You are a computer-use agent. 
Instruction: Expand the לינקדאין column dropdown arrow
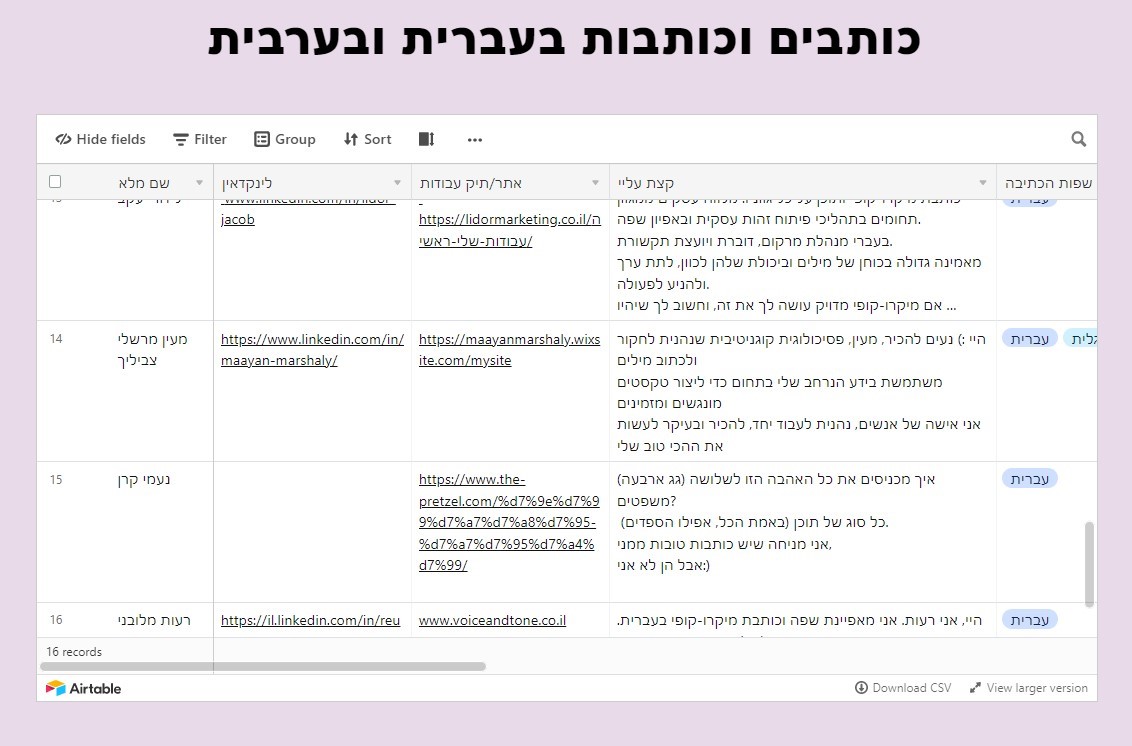click(x=397, y=183)
